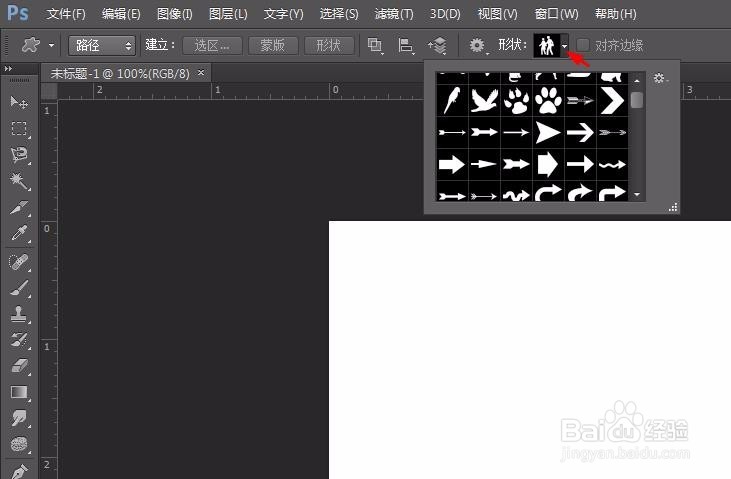Select the Brush tool

tap(19, 288)
